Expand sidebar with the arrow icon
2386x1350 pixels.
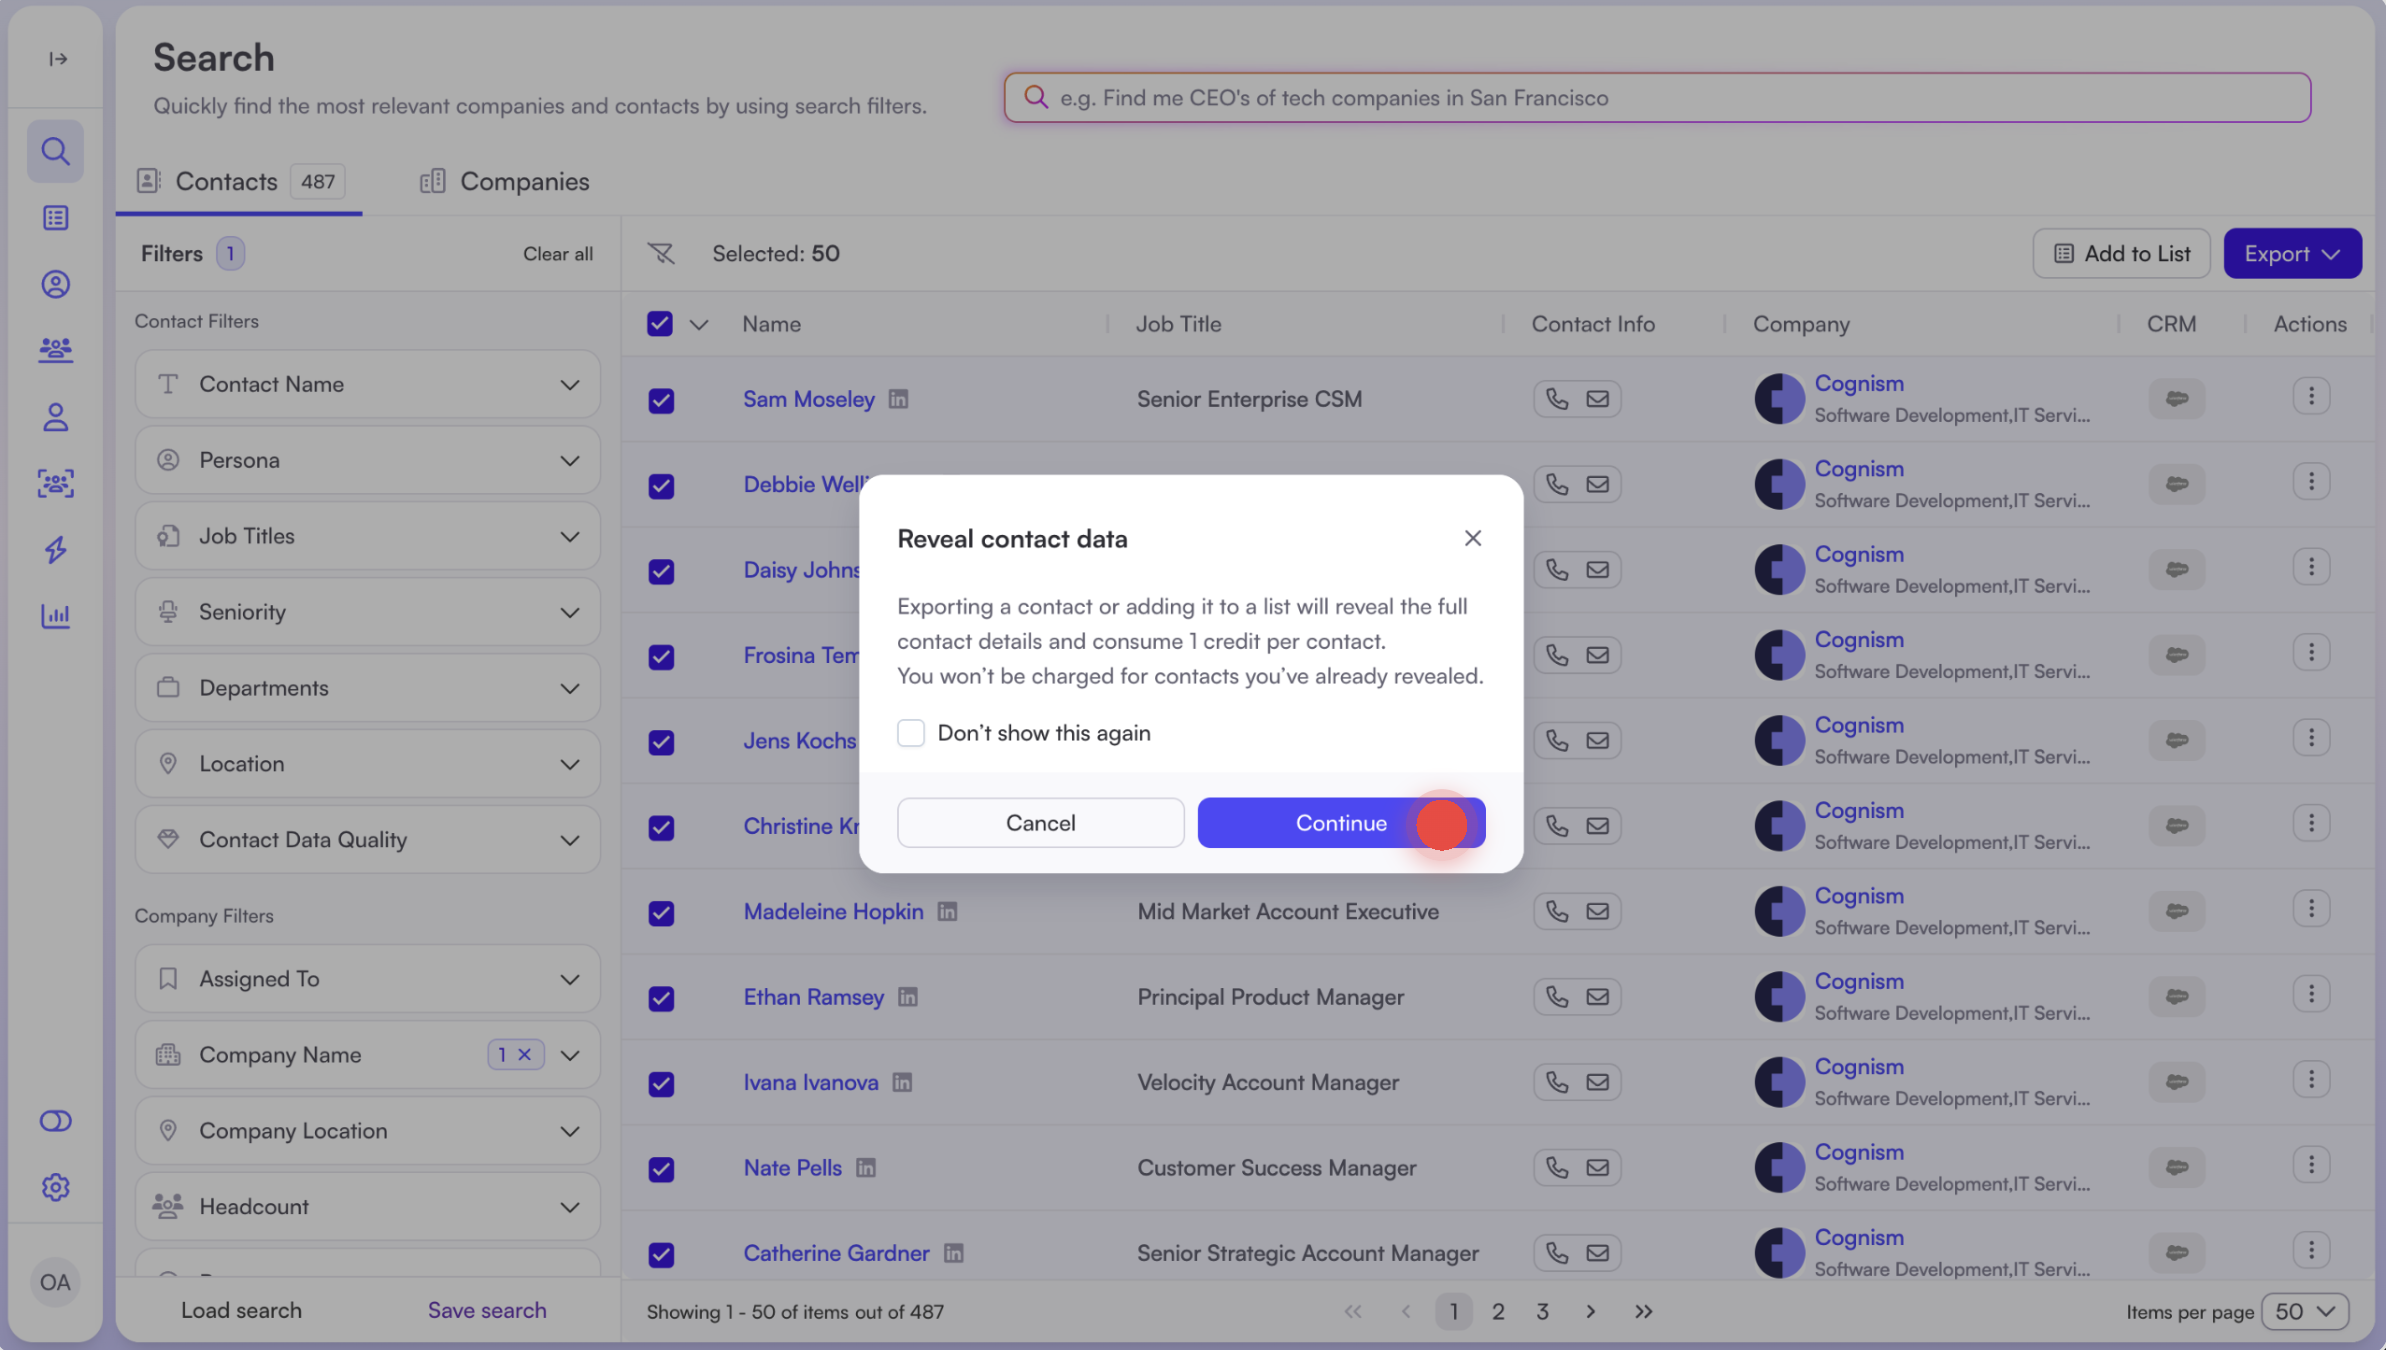[x=58, y=59]
